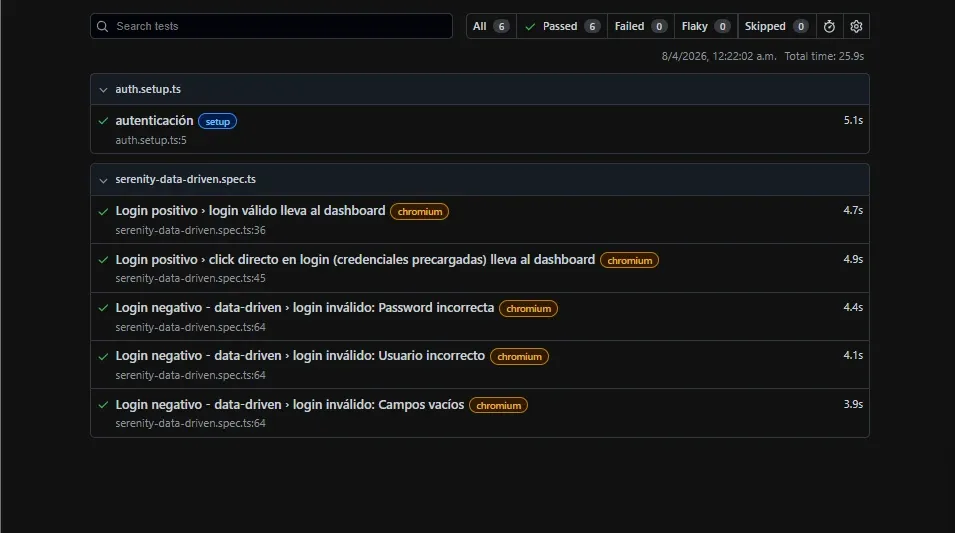Open Usuario incorrecto test result
Screen dimensions: 955x533
[x=300, y=356]
